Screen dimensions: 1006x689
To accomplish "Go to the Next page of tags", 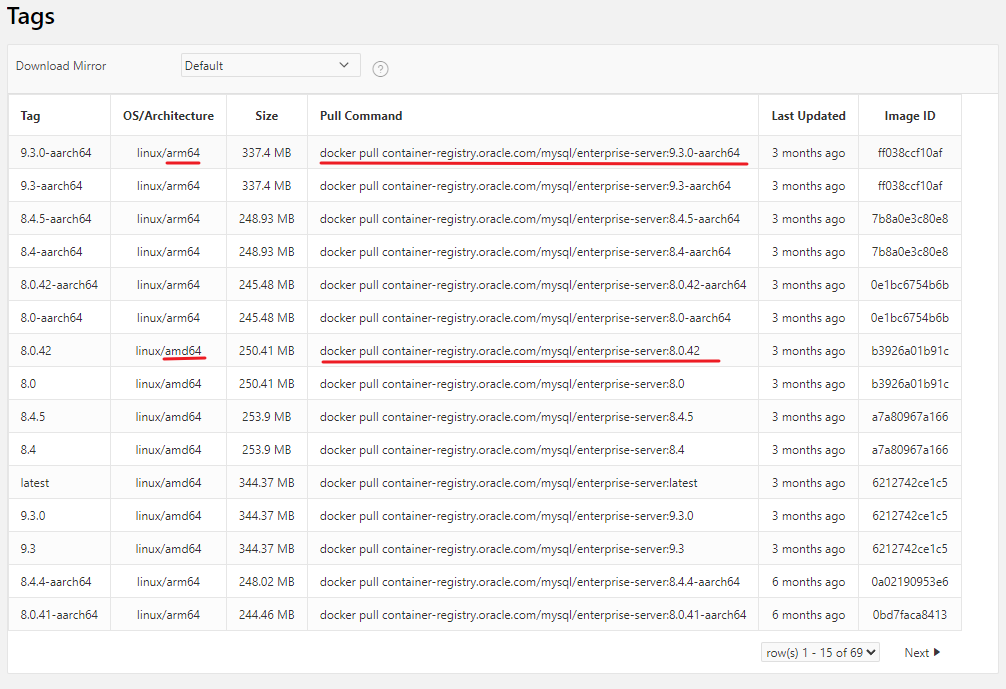I will point(922,652).
